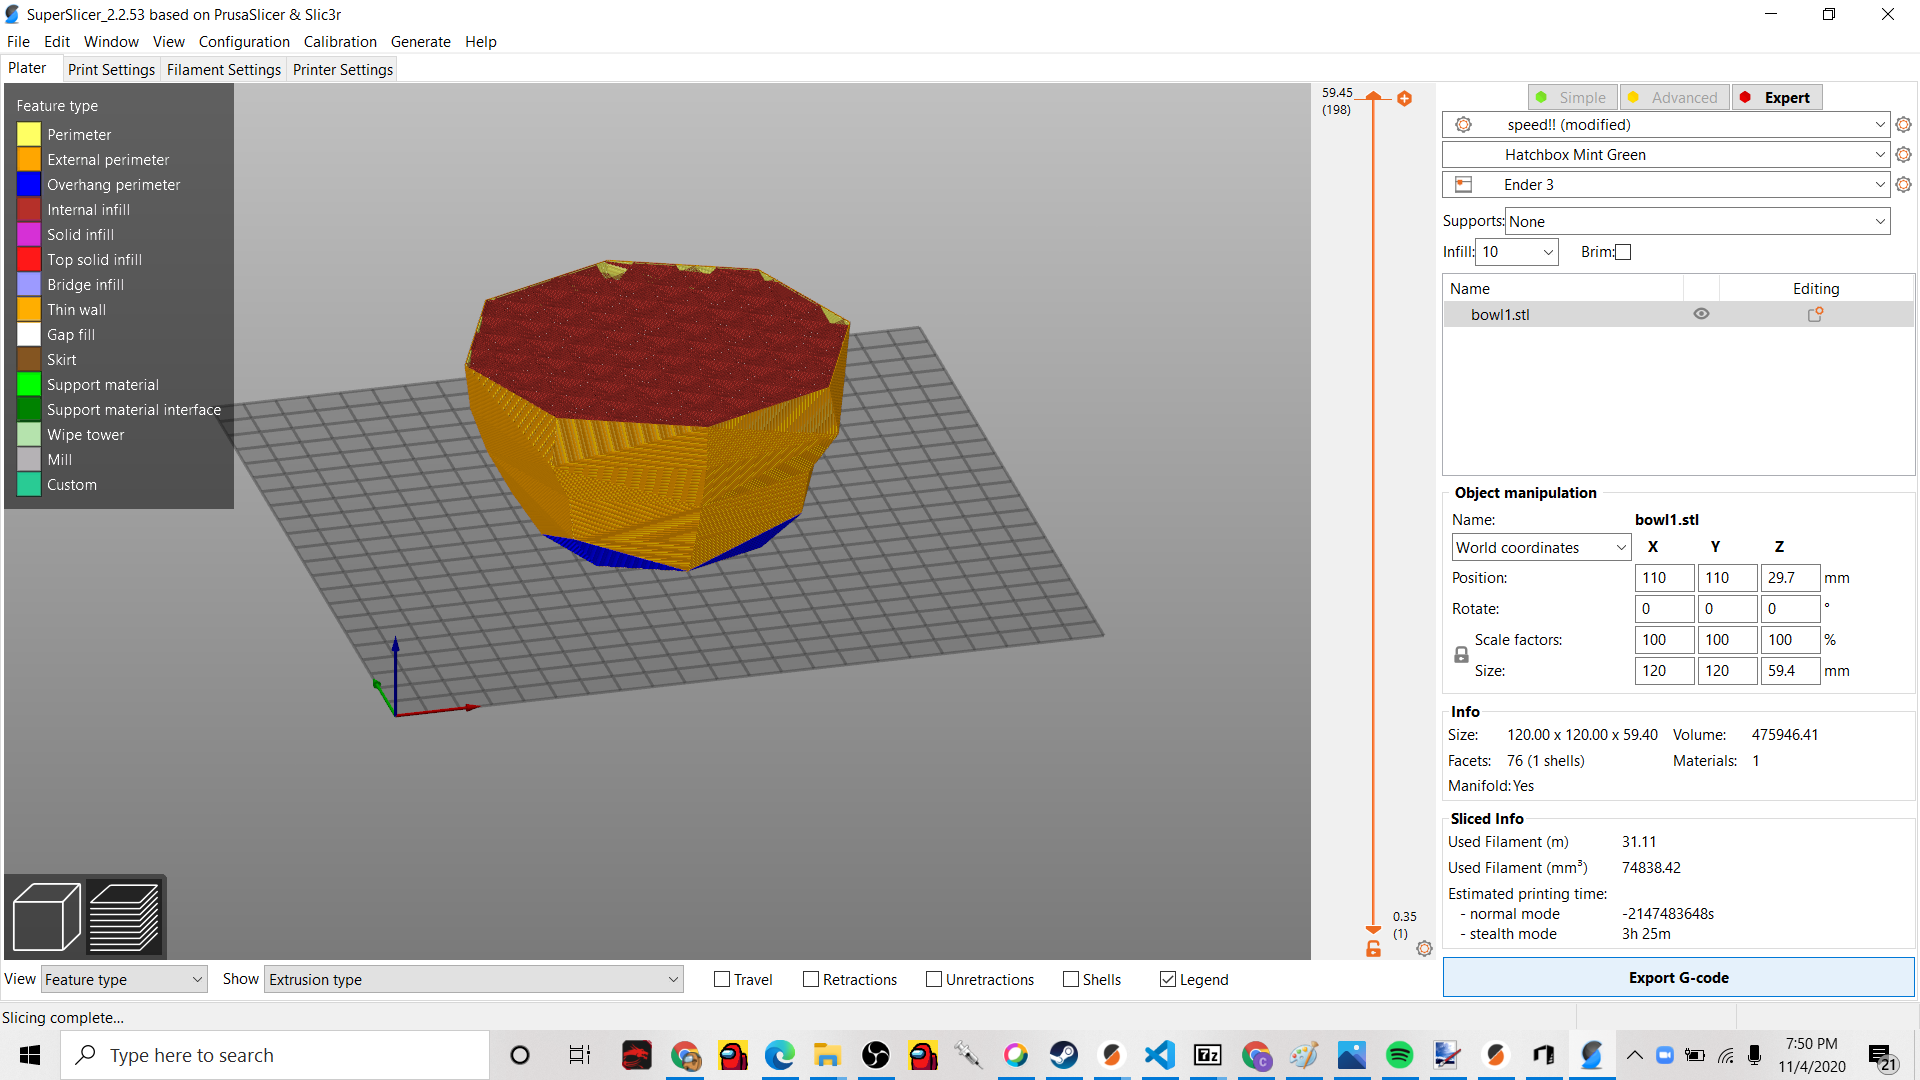Toggle visibility of bowl1.stl with the eye icon

[x=1702, y=313]
